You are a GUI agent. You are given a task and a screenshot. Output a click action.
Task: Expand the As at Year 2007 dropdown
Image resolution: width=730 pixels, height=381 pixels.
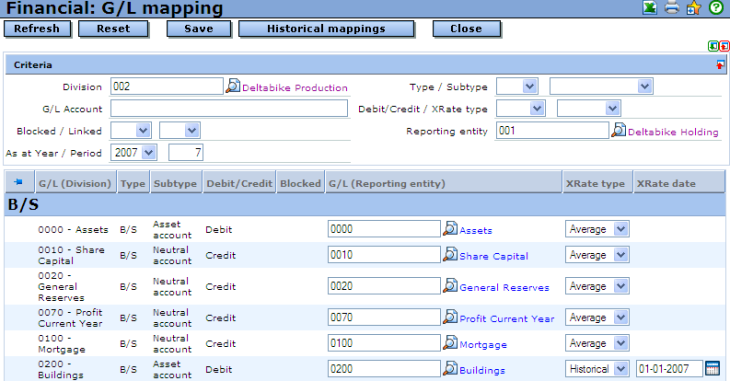(134, 152)
